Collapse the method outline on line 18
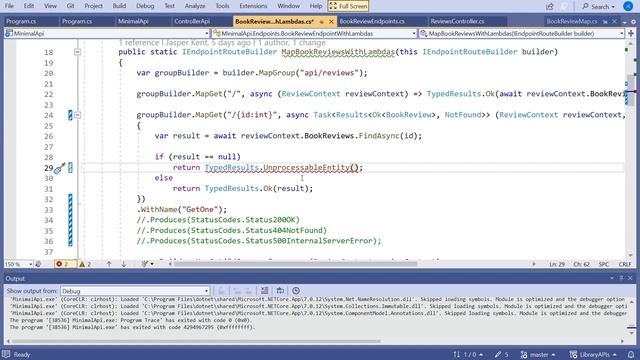The height and width of the screenshot is (360, 640). click(x=77, y=52)
